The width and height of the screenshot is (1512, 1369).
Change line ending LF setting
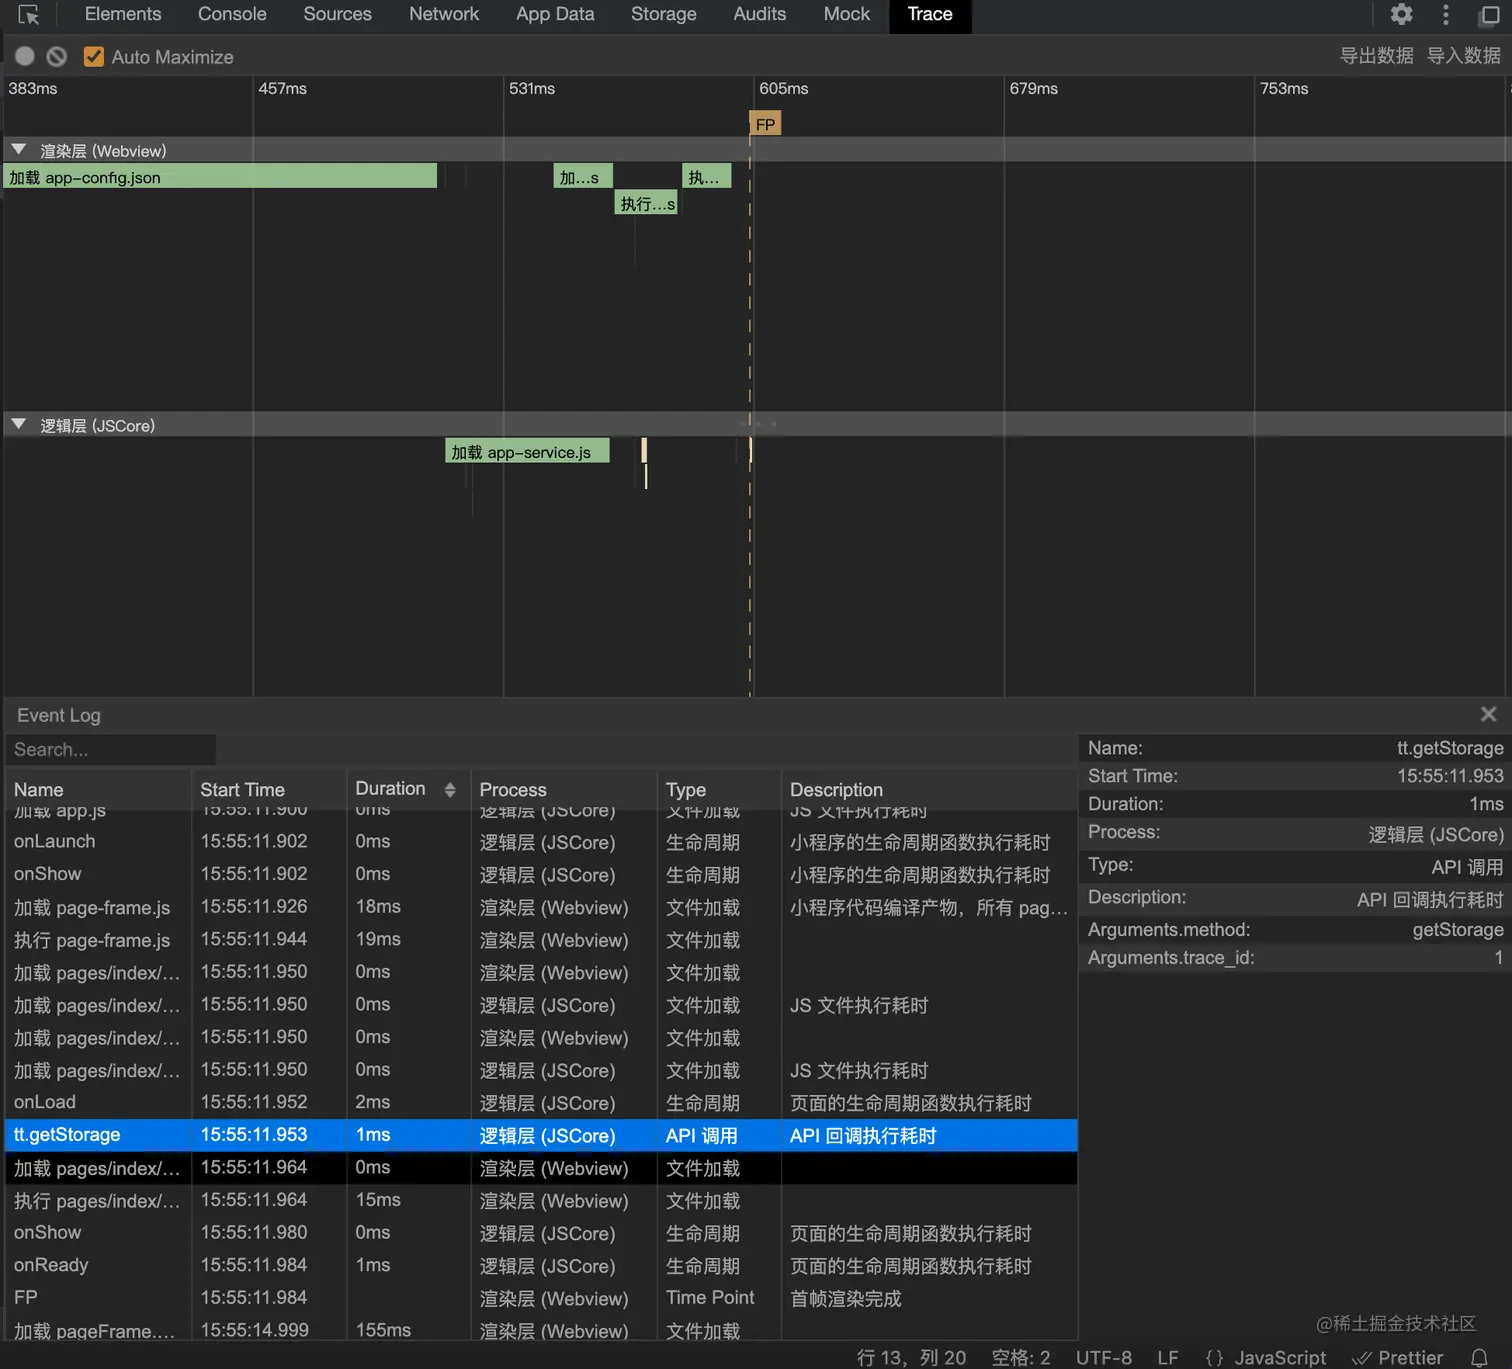pos(1168,1357)
